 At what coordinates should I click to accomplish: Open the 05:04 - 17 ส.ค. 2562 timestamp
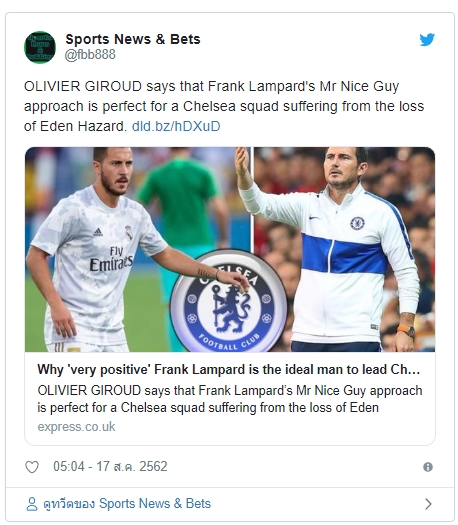[110, 466]
